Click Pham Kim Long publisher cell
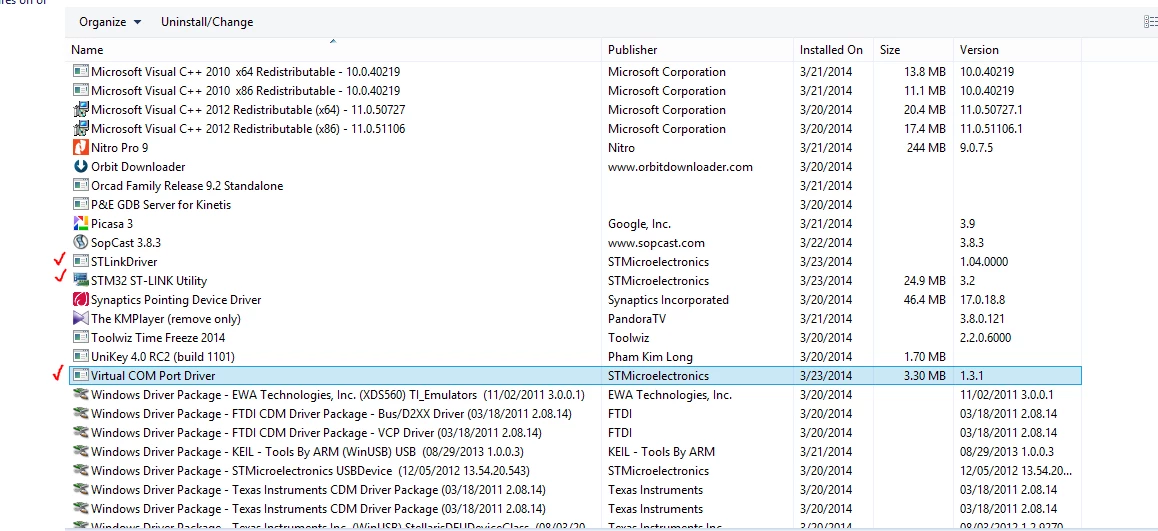The image size is (1158, 531). coord(650,357)
